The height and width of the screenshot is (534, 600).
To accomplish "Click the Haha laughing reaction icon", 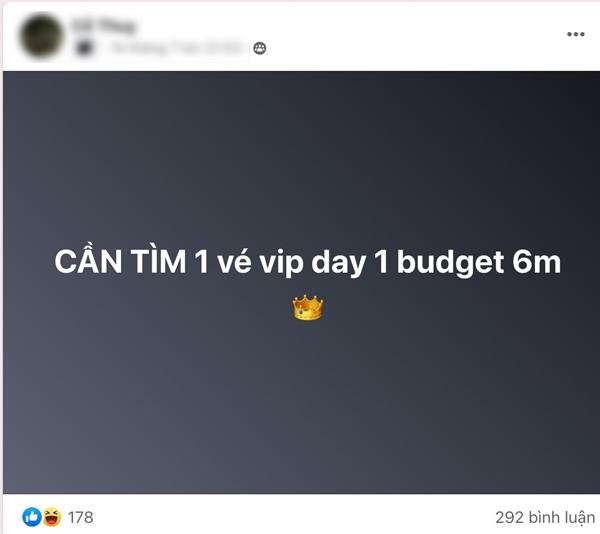I will (52, 517).
